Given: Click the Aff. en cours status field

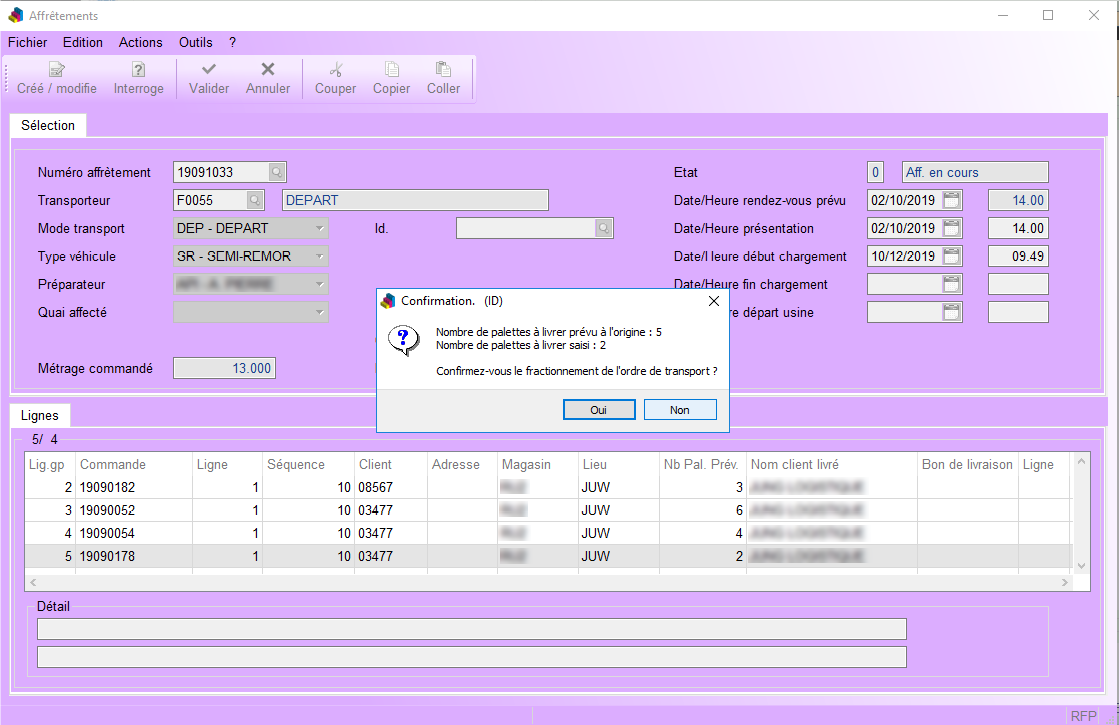Looking at the screenshot, I should coord(975,172).
